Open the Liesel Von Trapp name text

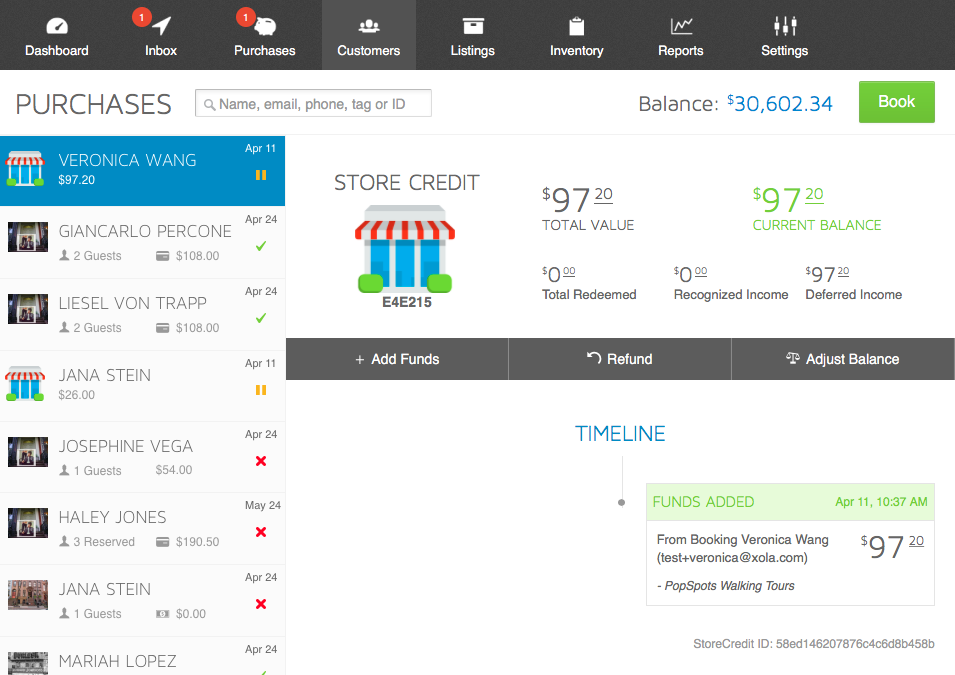click(133, 303)
